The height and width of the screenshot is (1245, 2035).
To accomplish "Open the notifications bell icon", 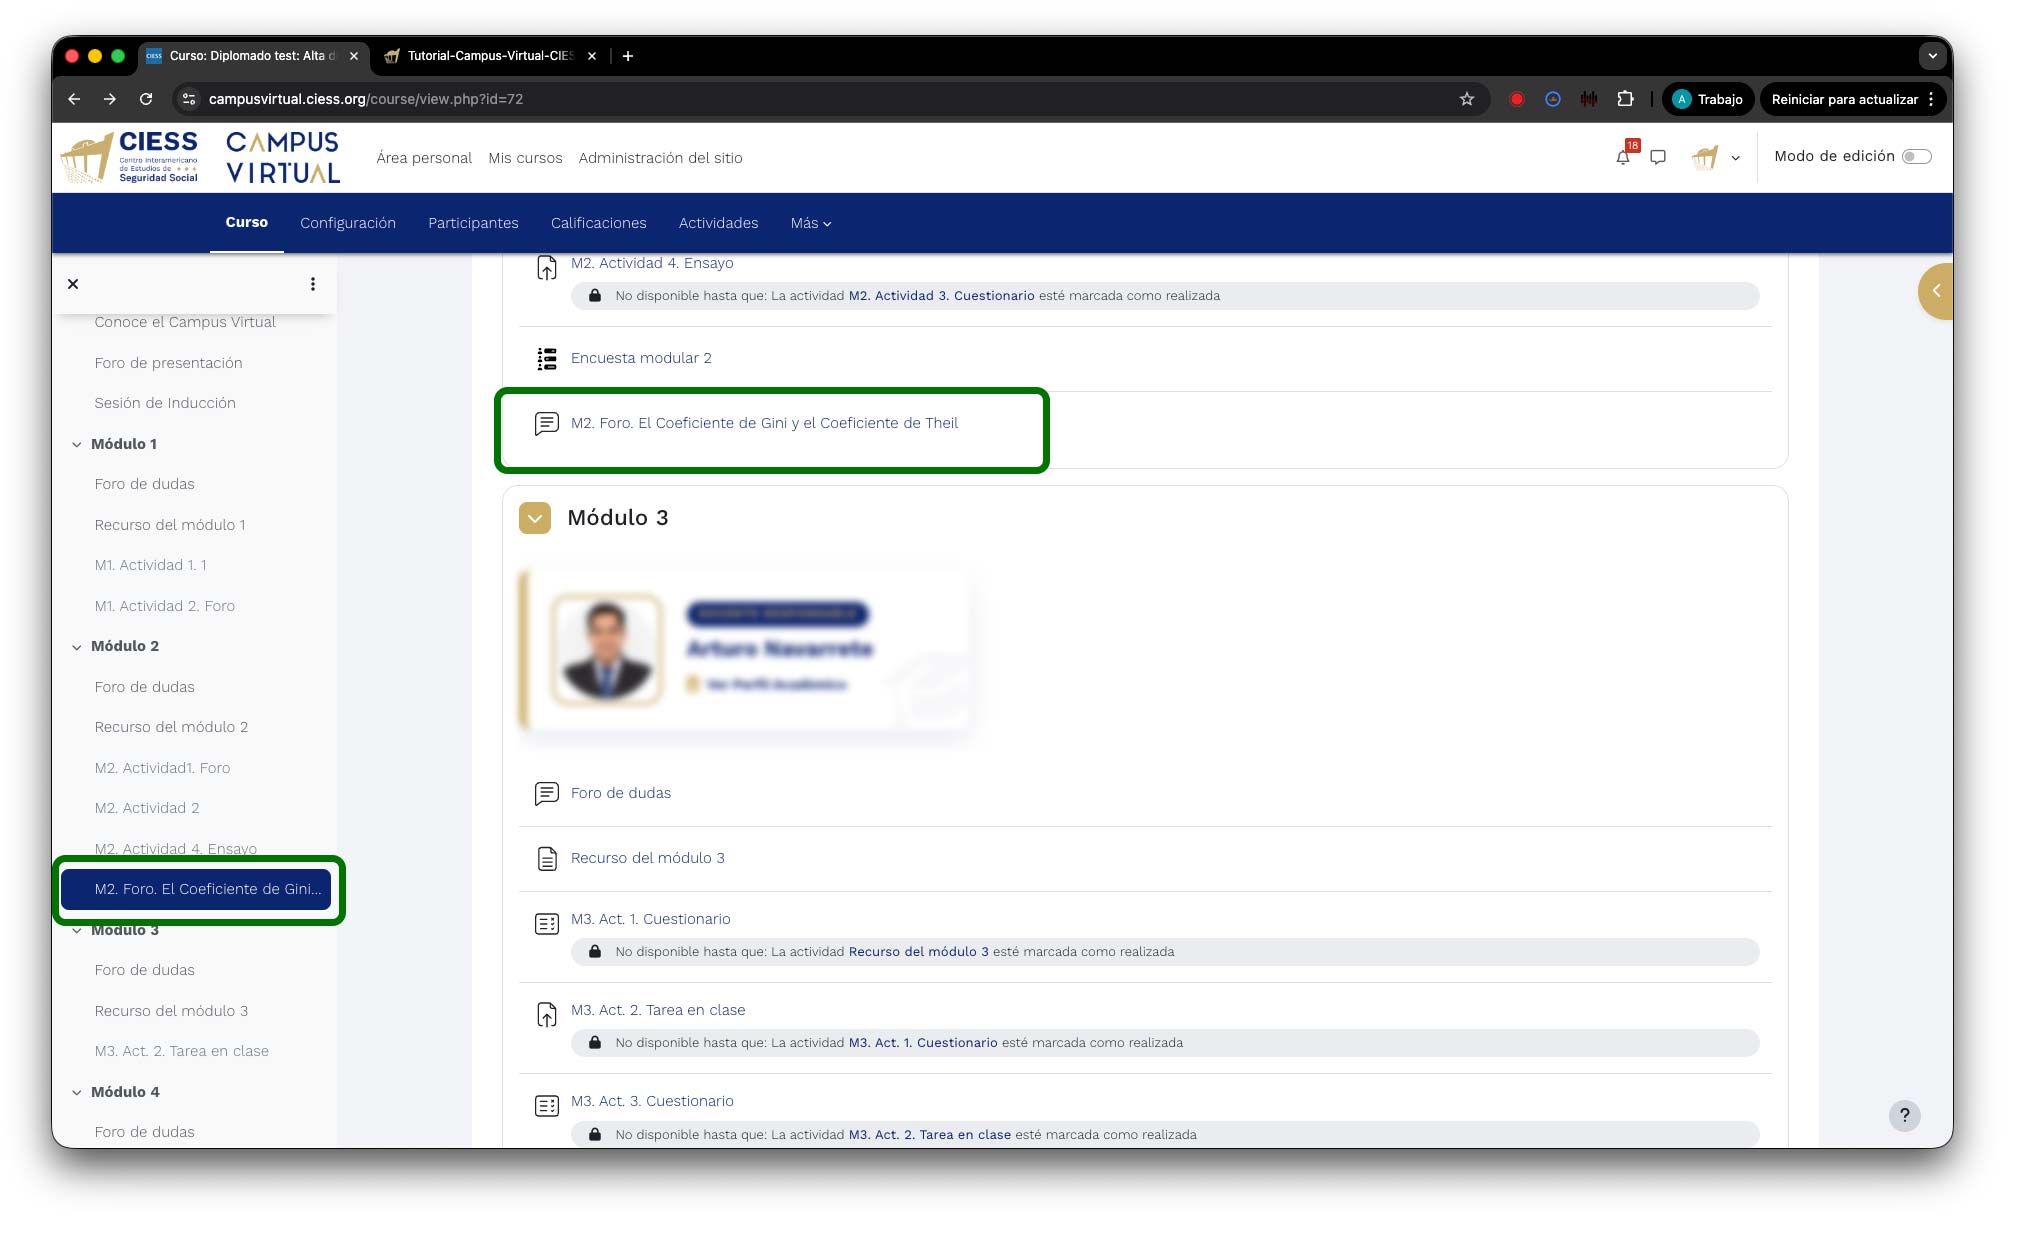I will [x=1622, y=158].
